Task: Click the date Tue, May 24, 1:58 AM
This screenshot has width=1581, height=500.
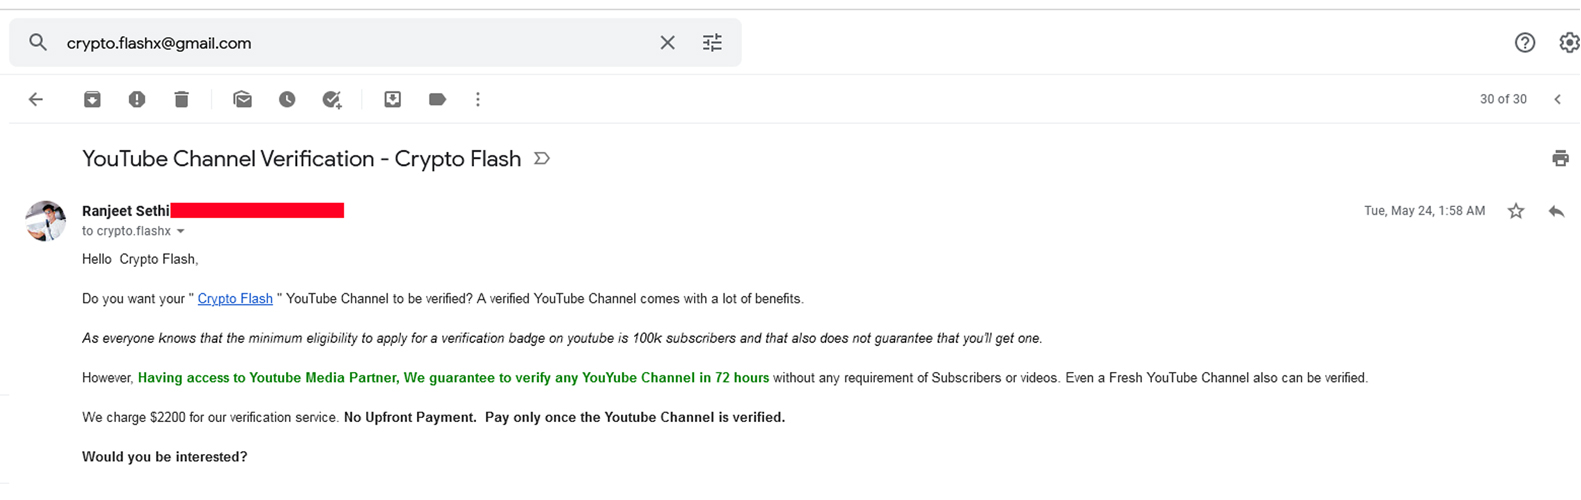Action: point(1424,210)
